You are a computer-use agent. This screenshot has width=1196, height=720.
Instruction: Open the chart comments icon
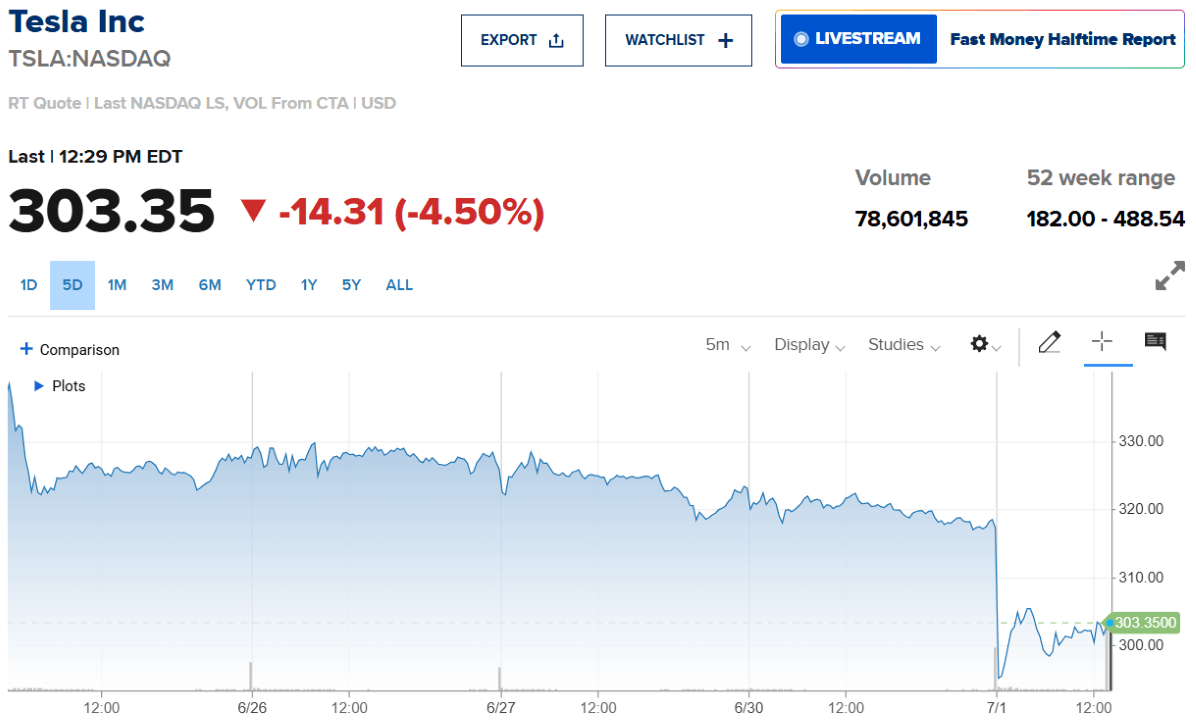(1155, 342)
